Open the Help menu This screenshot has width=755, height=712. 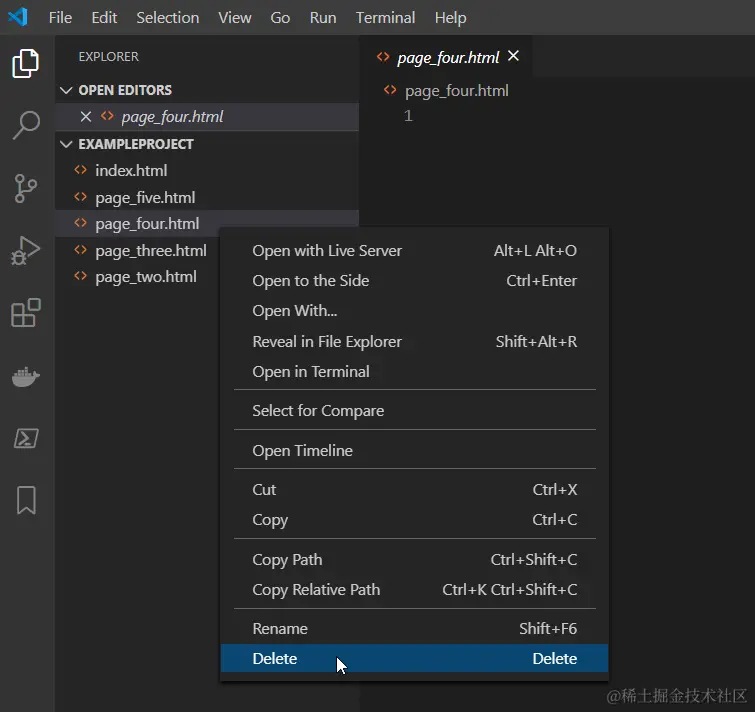pos(450,18)
